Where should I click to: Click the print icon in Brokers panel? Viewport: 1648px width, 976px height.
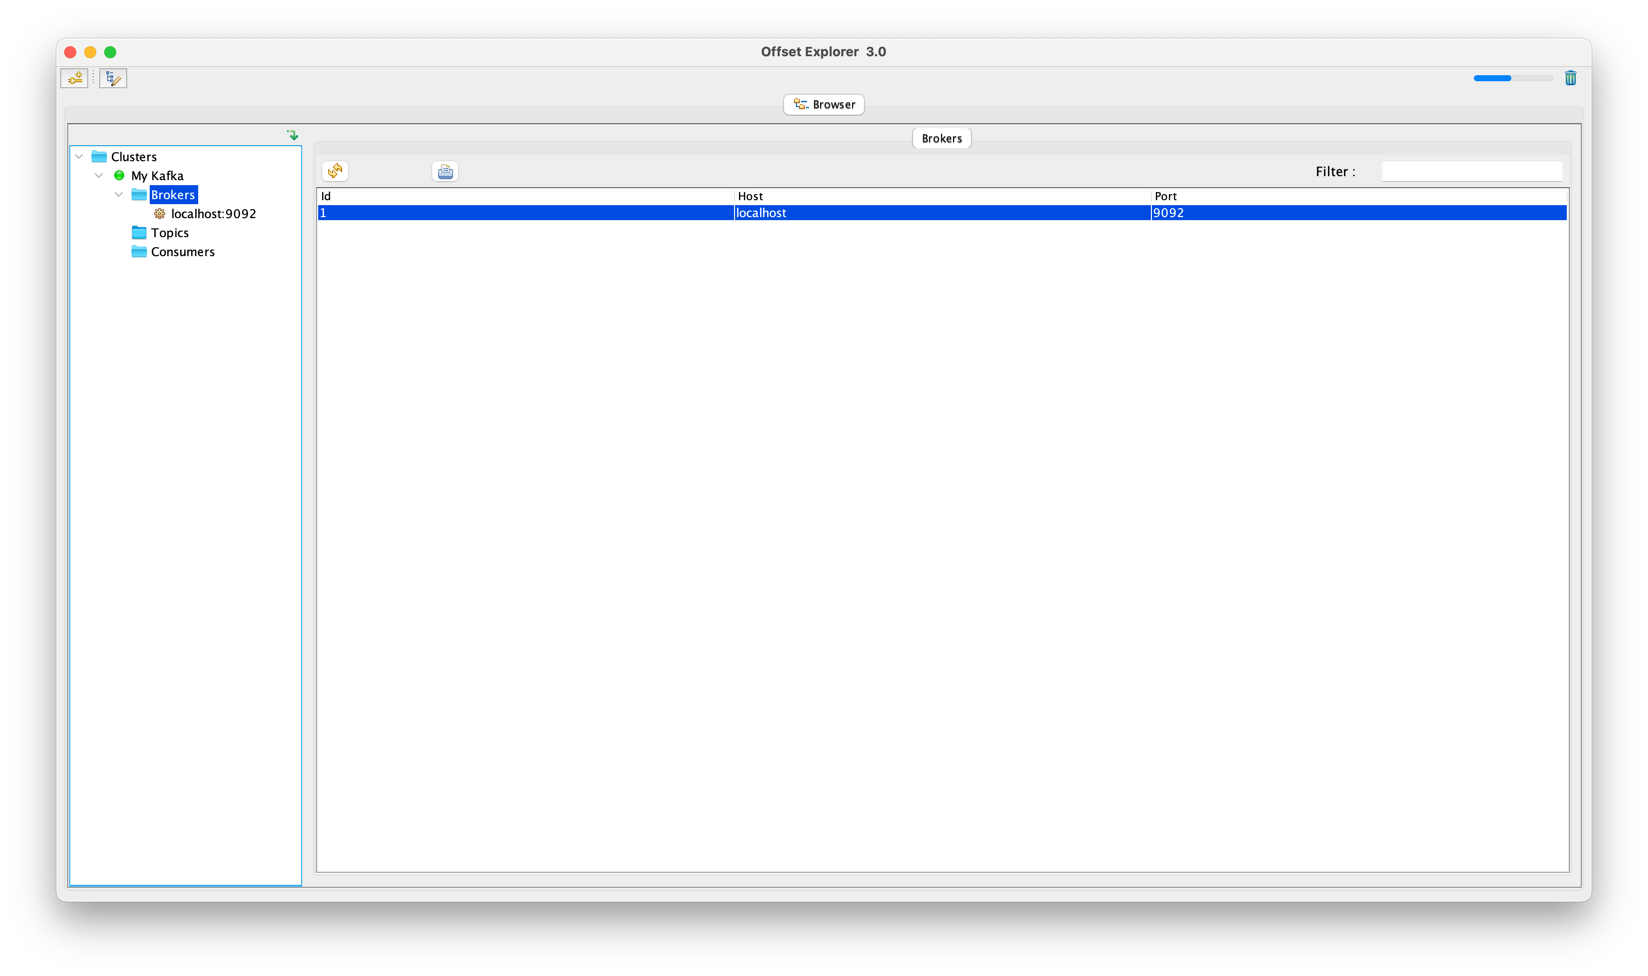445,172
